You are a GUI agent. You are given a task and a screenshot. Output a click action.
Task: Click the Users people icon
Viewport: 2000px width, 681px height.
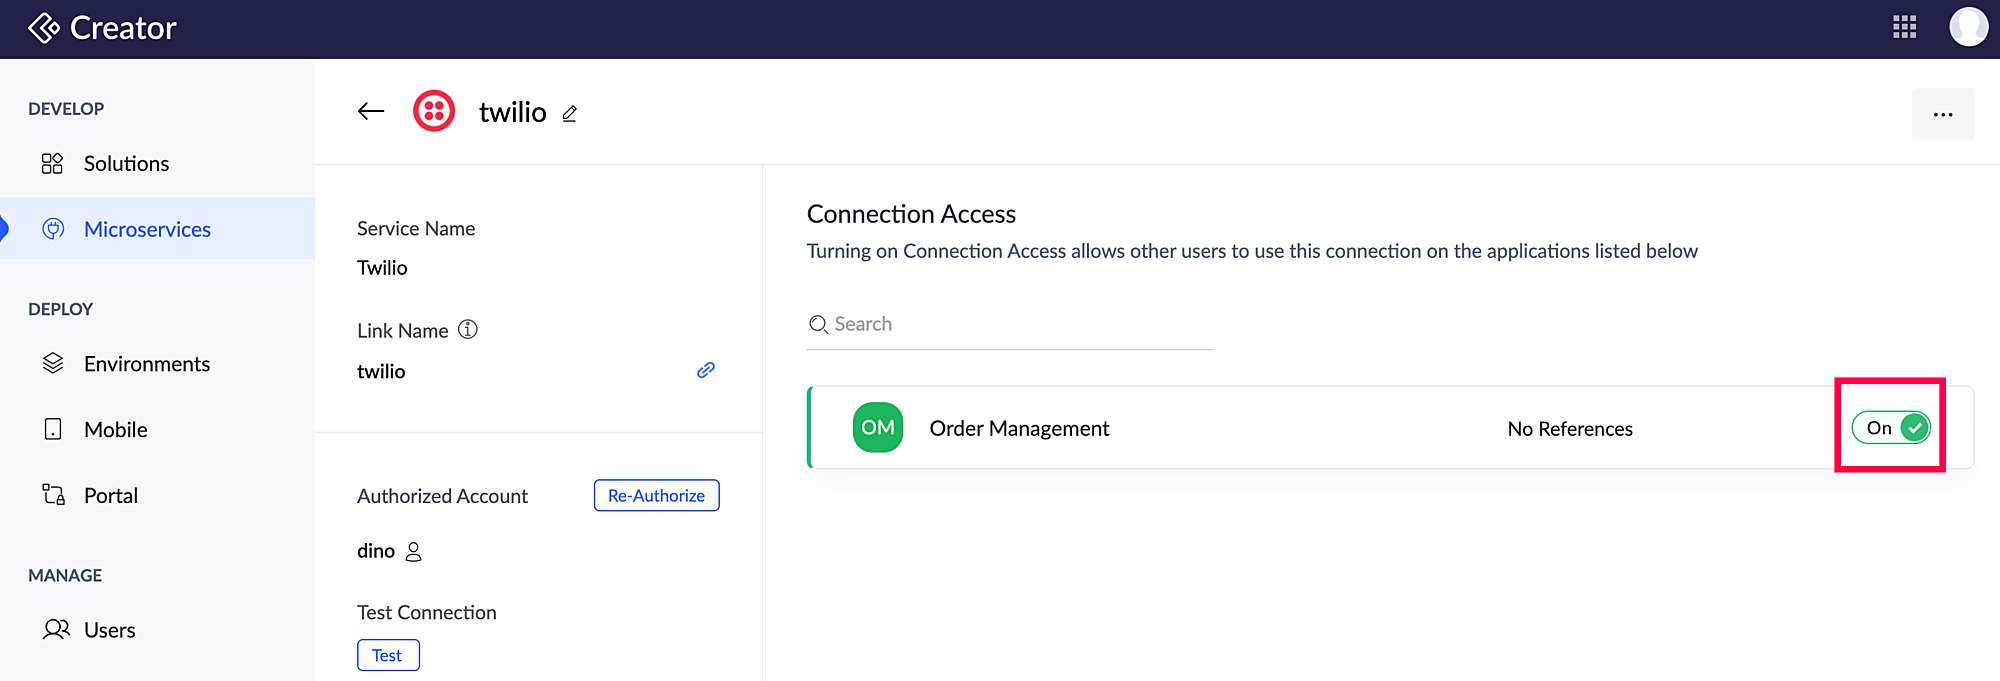56,629
